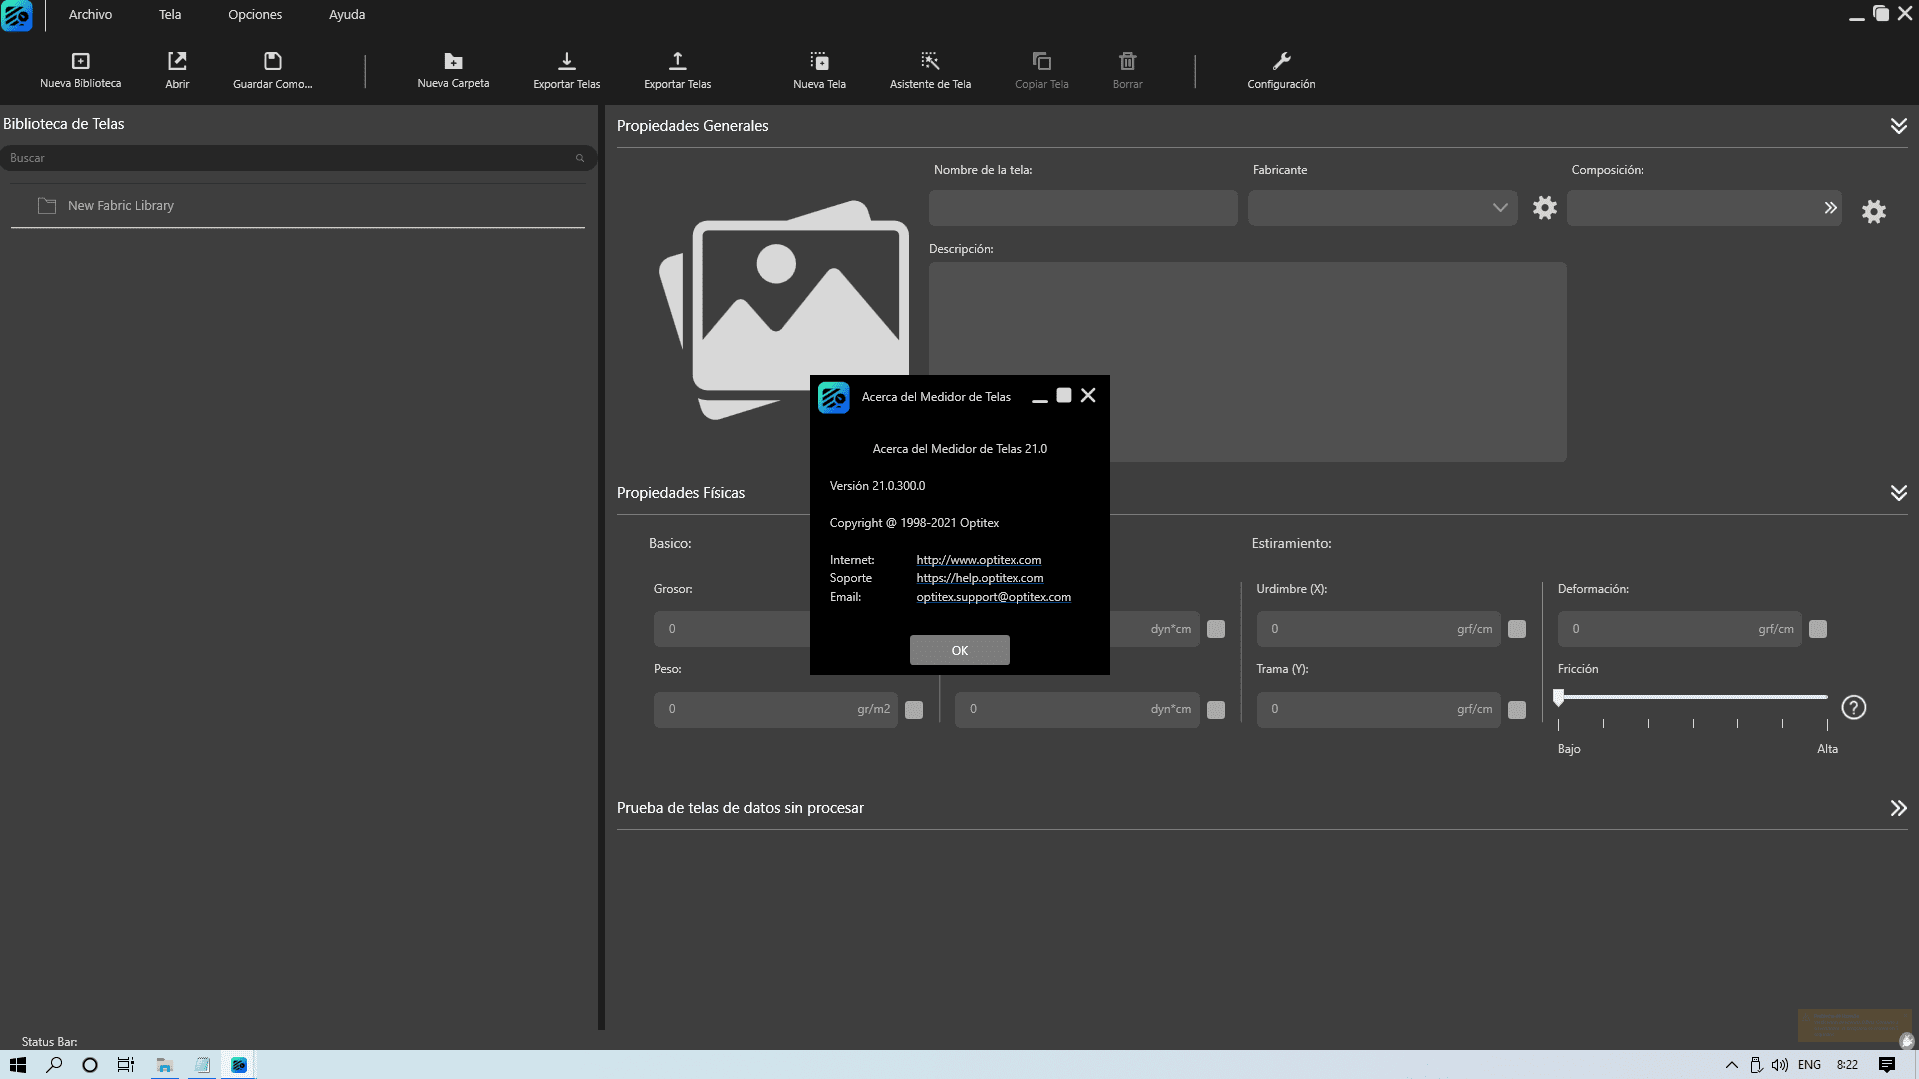Click the Nueva Tela toolbar icon

(819, 62)
